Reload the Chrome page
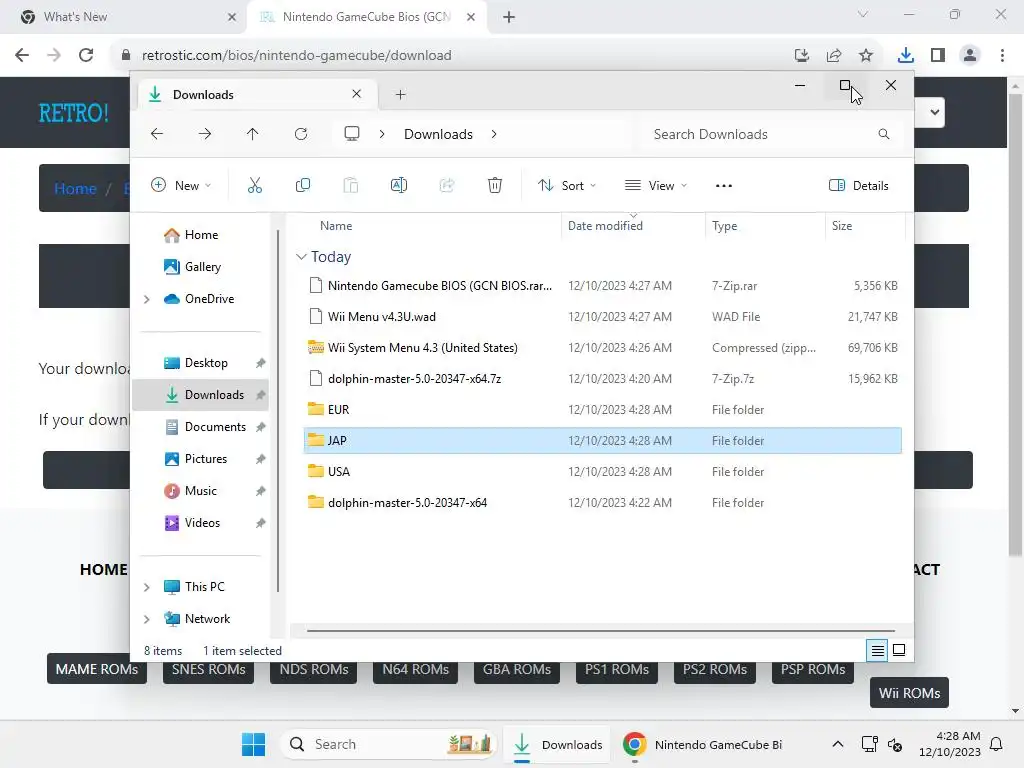 click(x=86, y=55)
